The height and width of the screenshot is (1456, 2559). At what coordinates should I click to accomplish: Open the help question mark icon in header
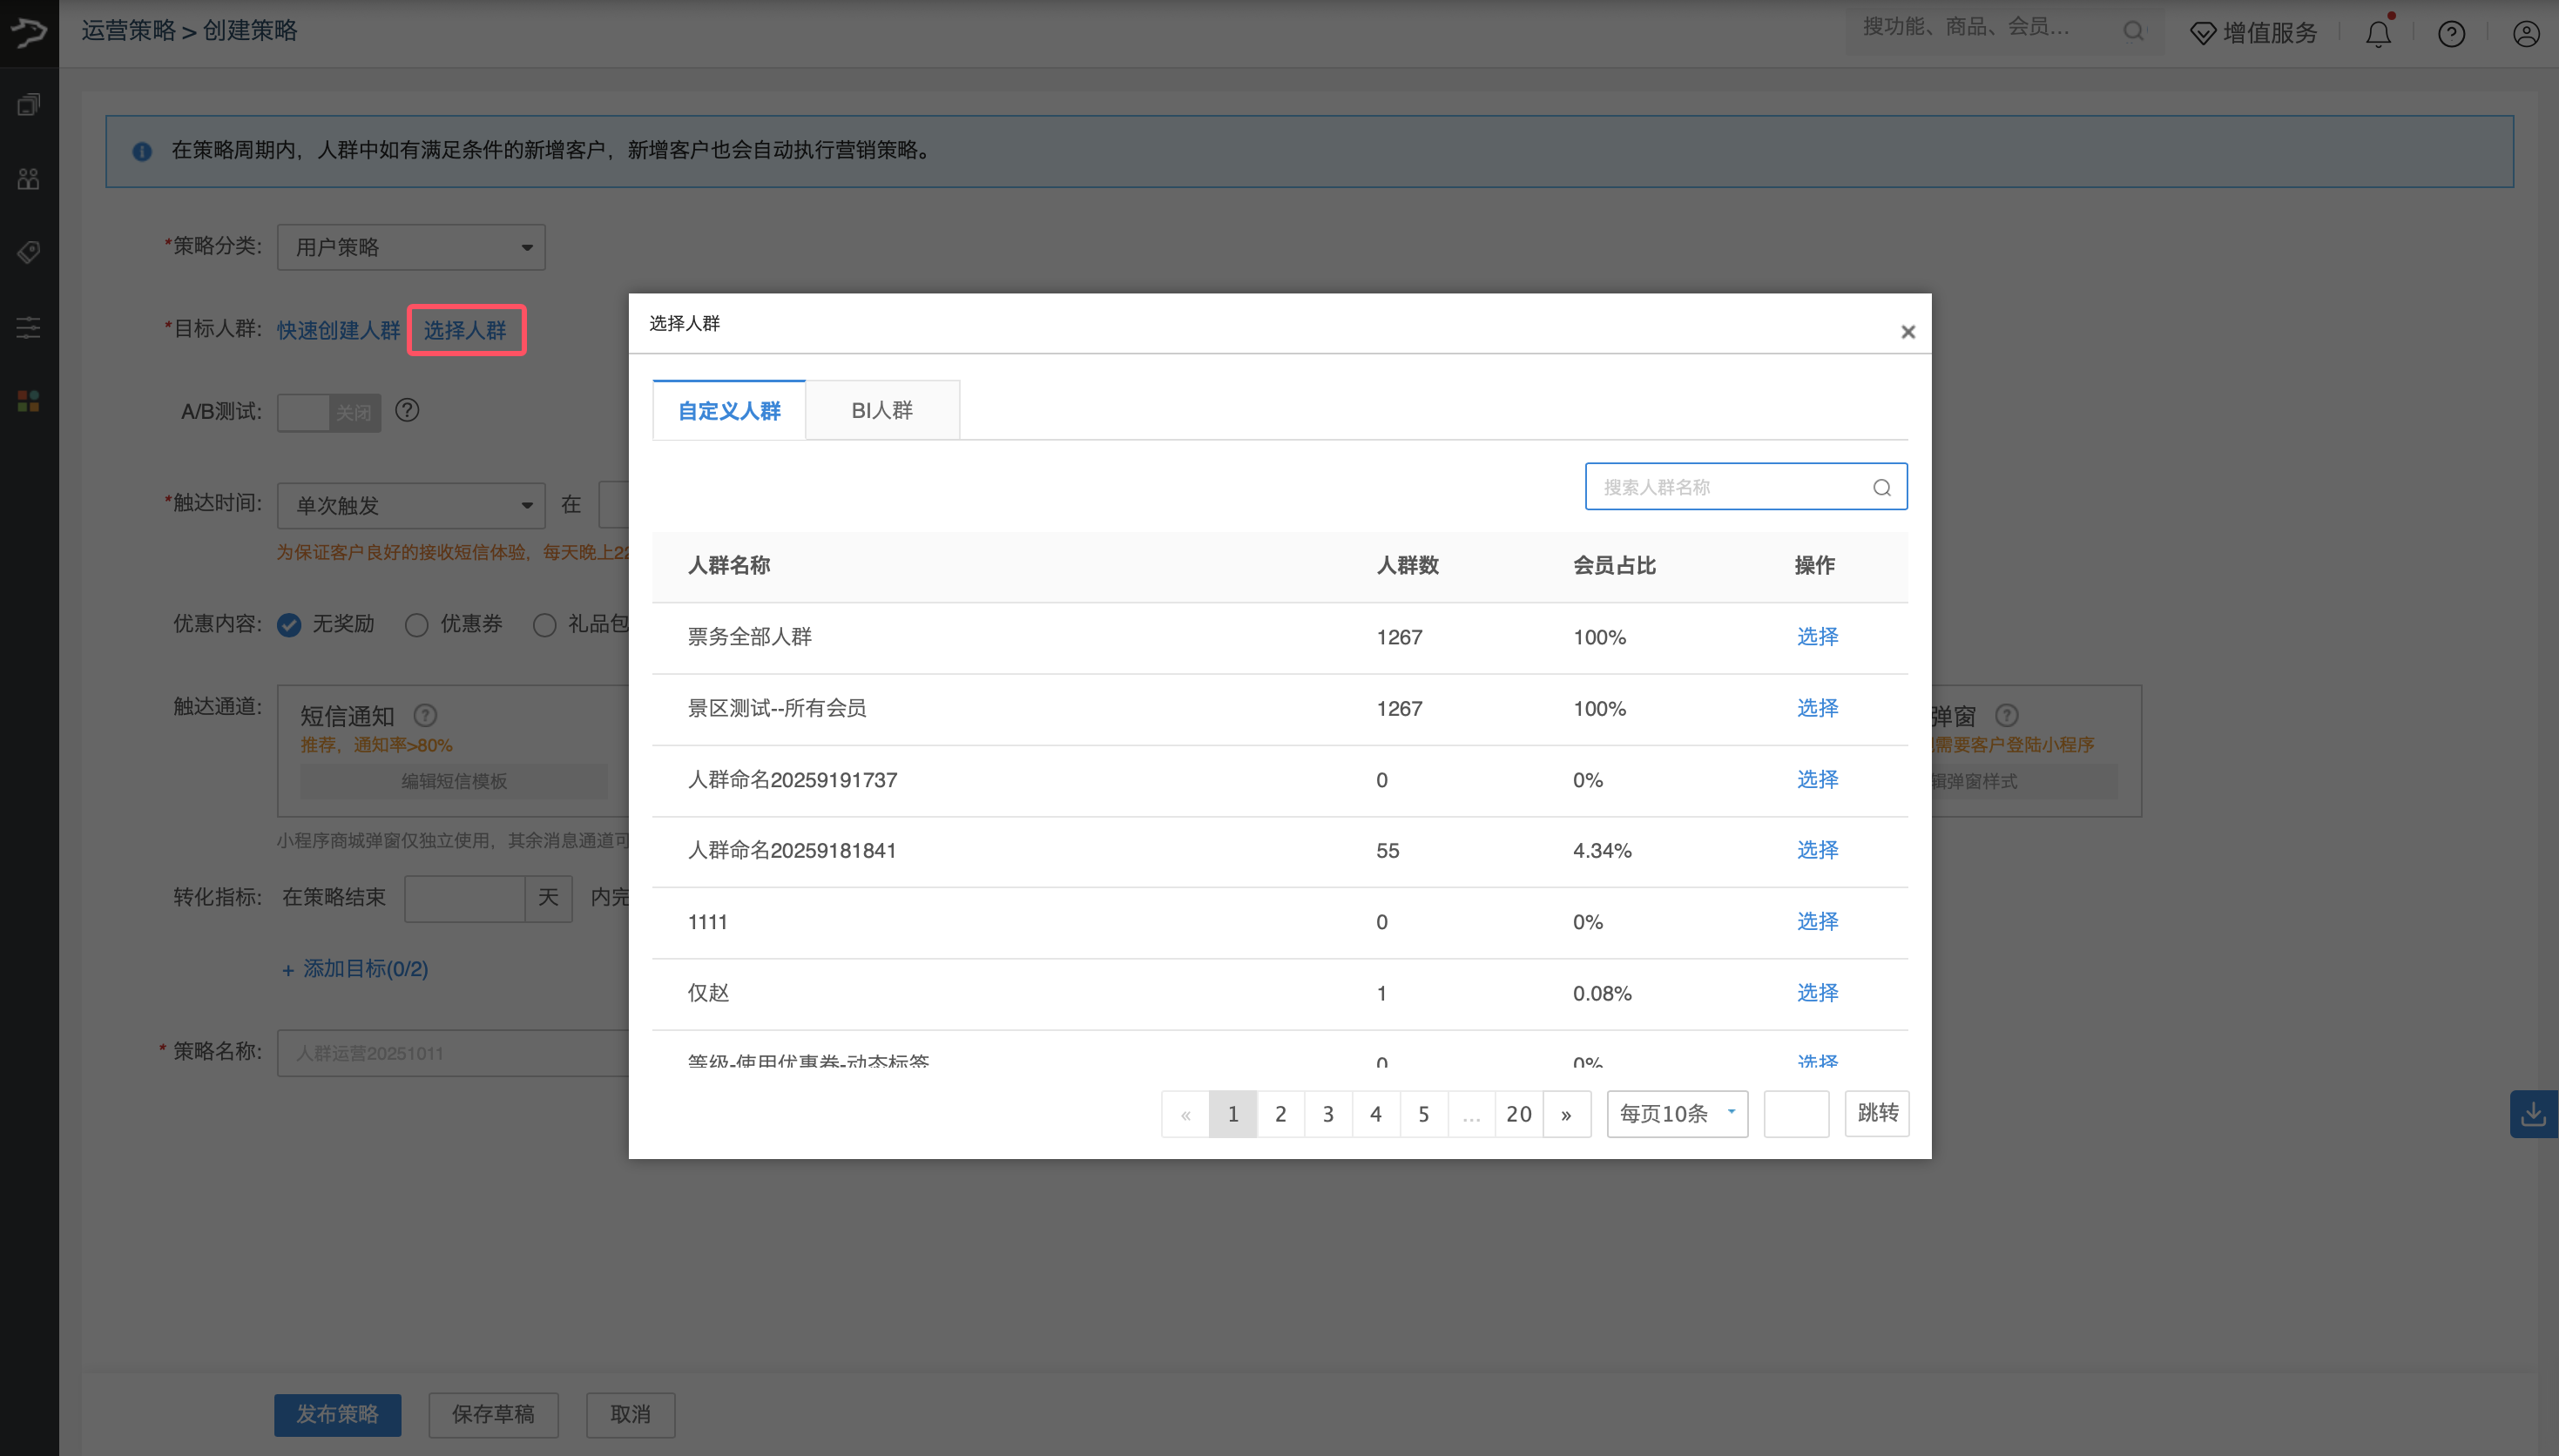click(2450, 34)
